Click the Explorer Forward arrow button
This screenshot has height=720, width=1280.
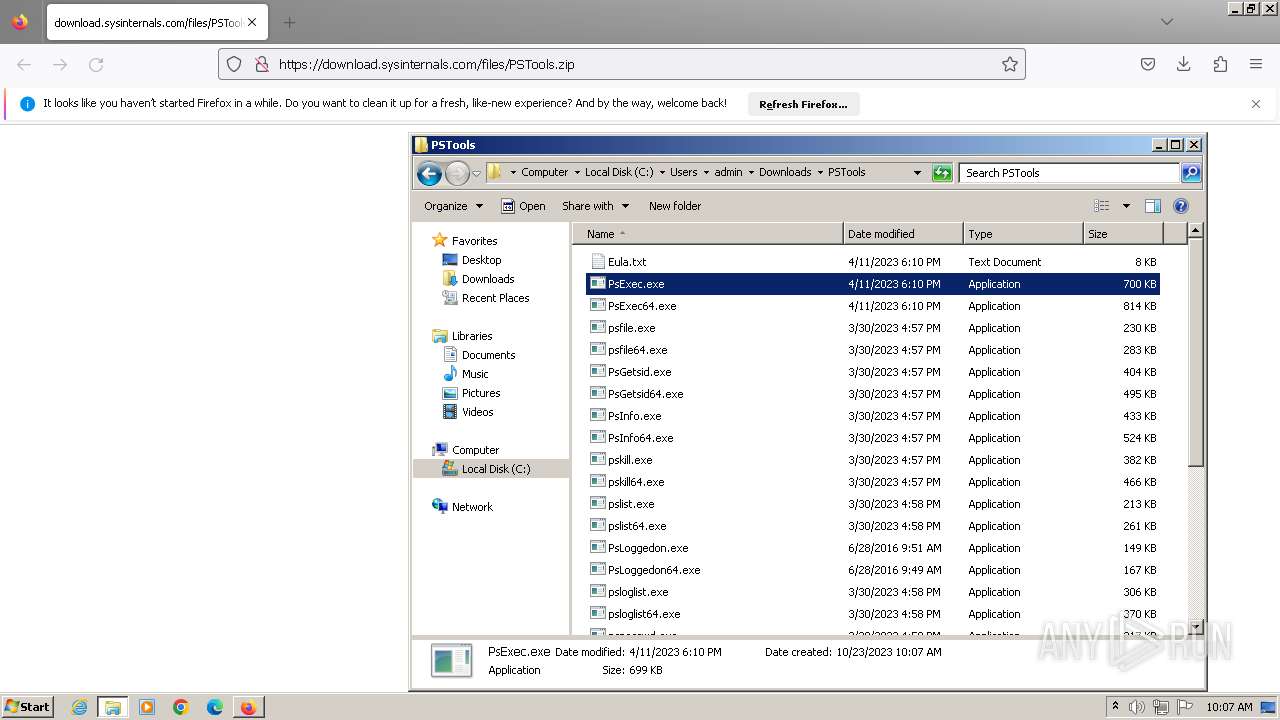457,173
